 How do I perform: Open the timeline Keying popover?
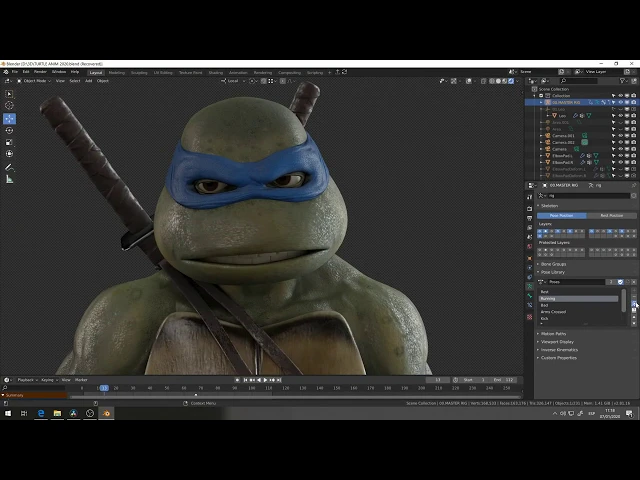point(49,380)
